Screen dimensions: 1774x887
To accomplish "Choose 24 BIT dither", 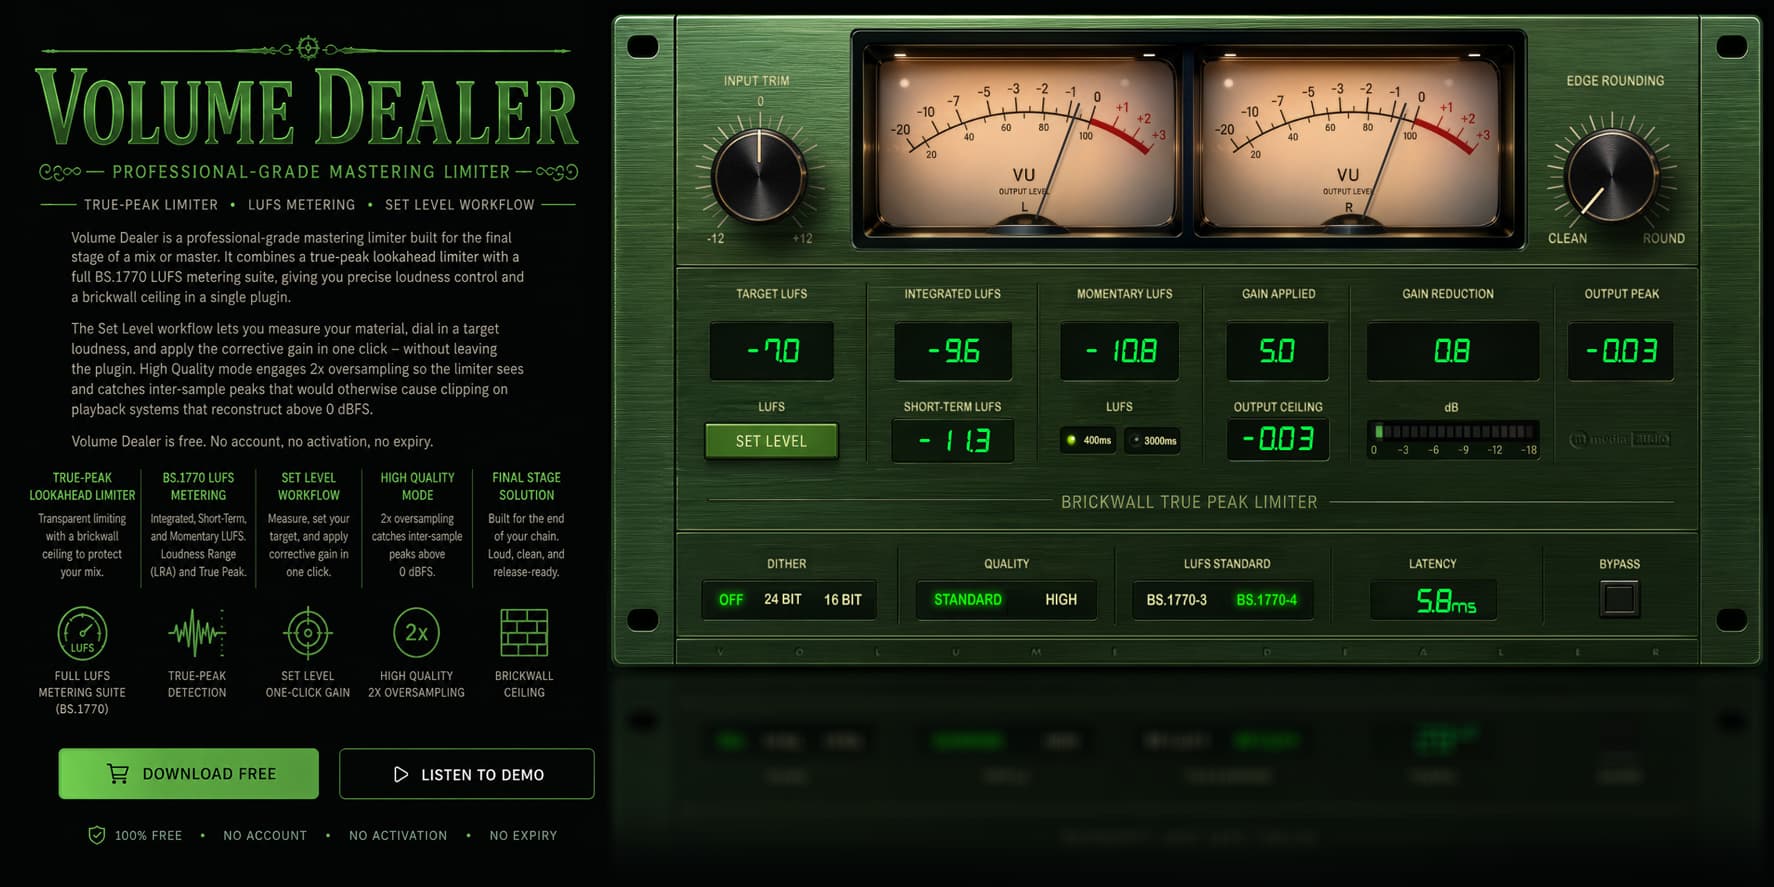I will click(783, 600).
